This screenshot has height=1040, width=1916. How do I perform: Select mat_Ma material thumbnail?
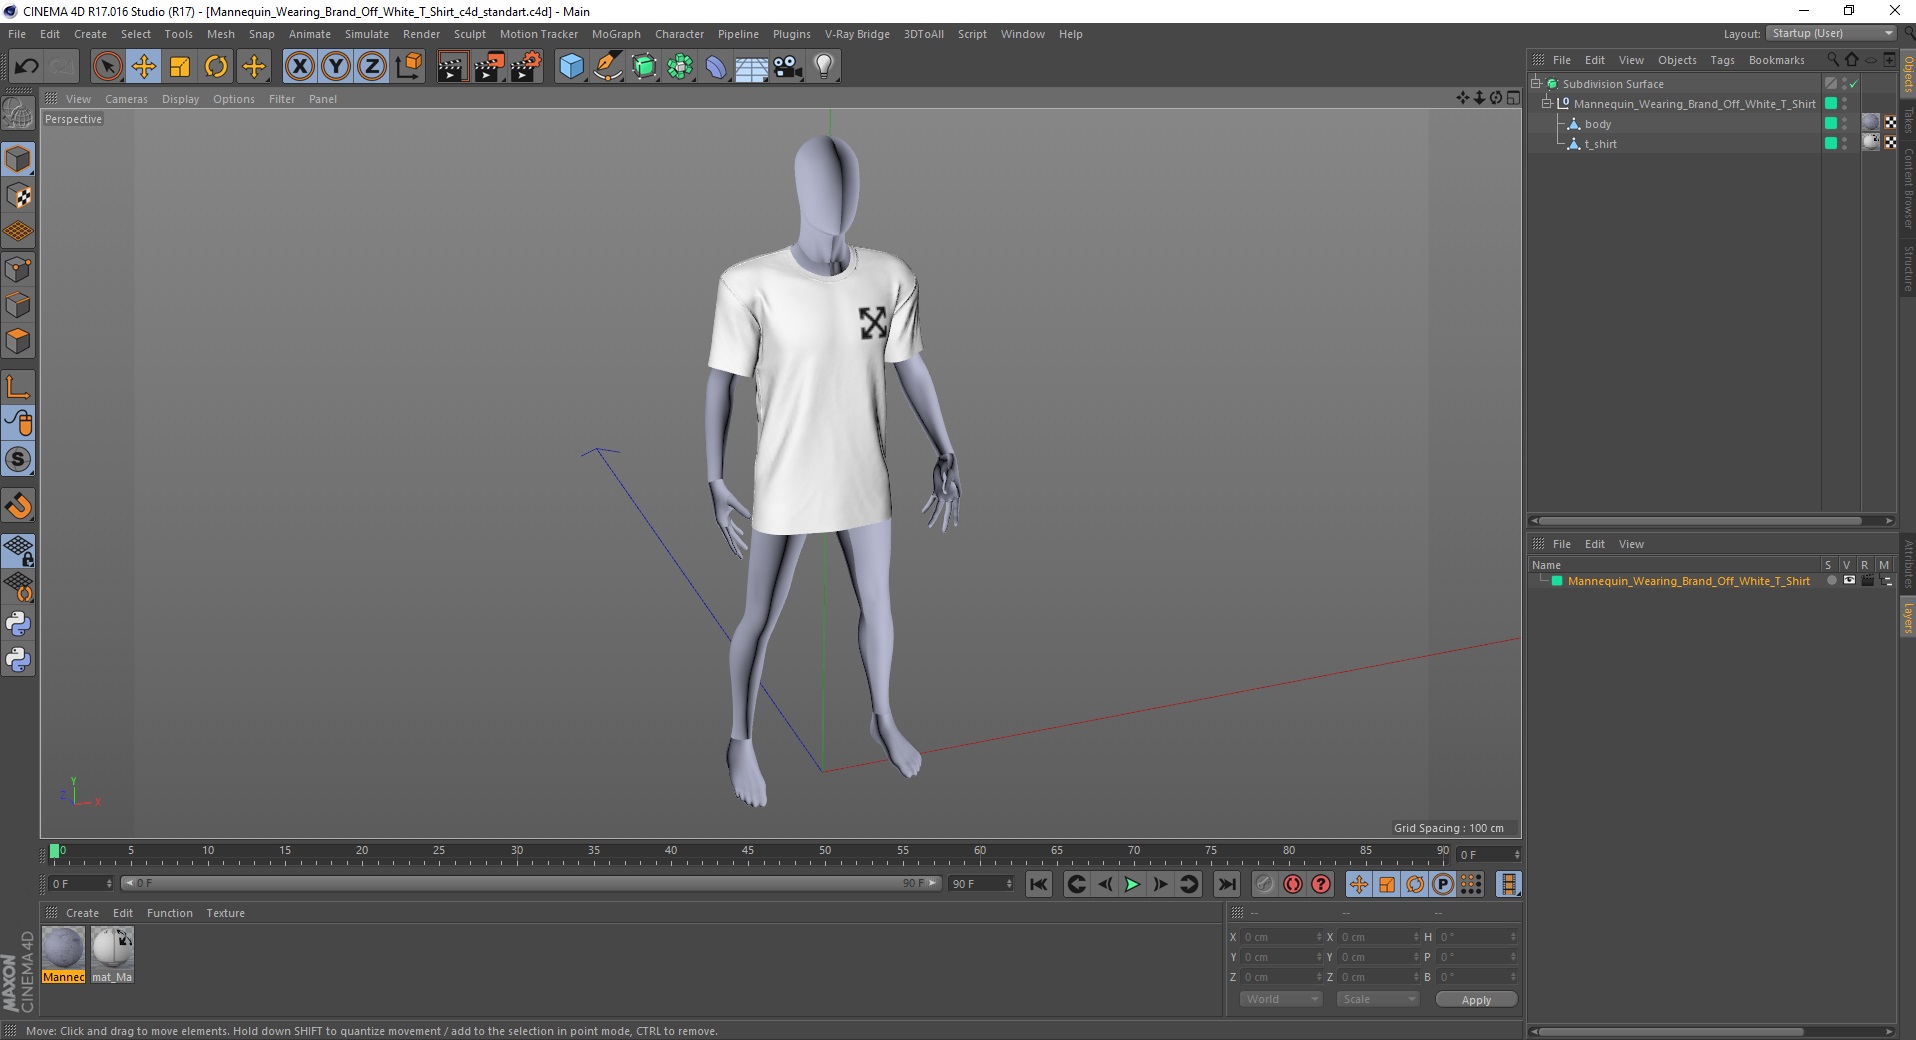point(112,954)
